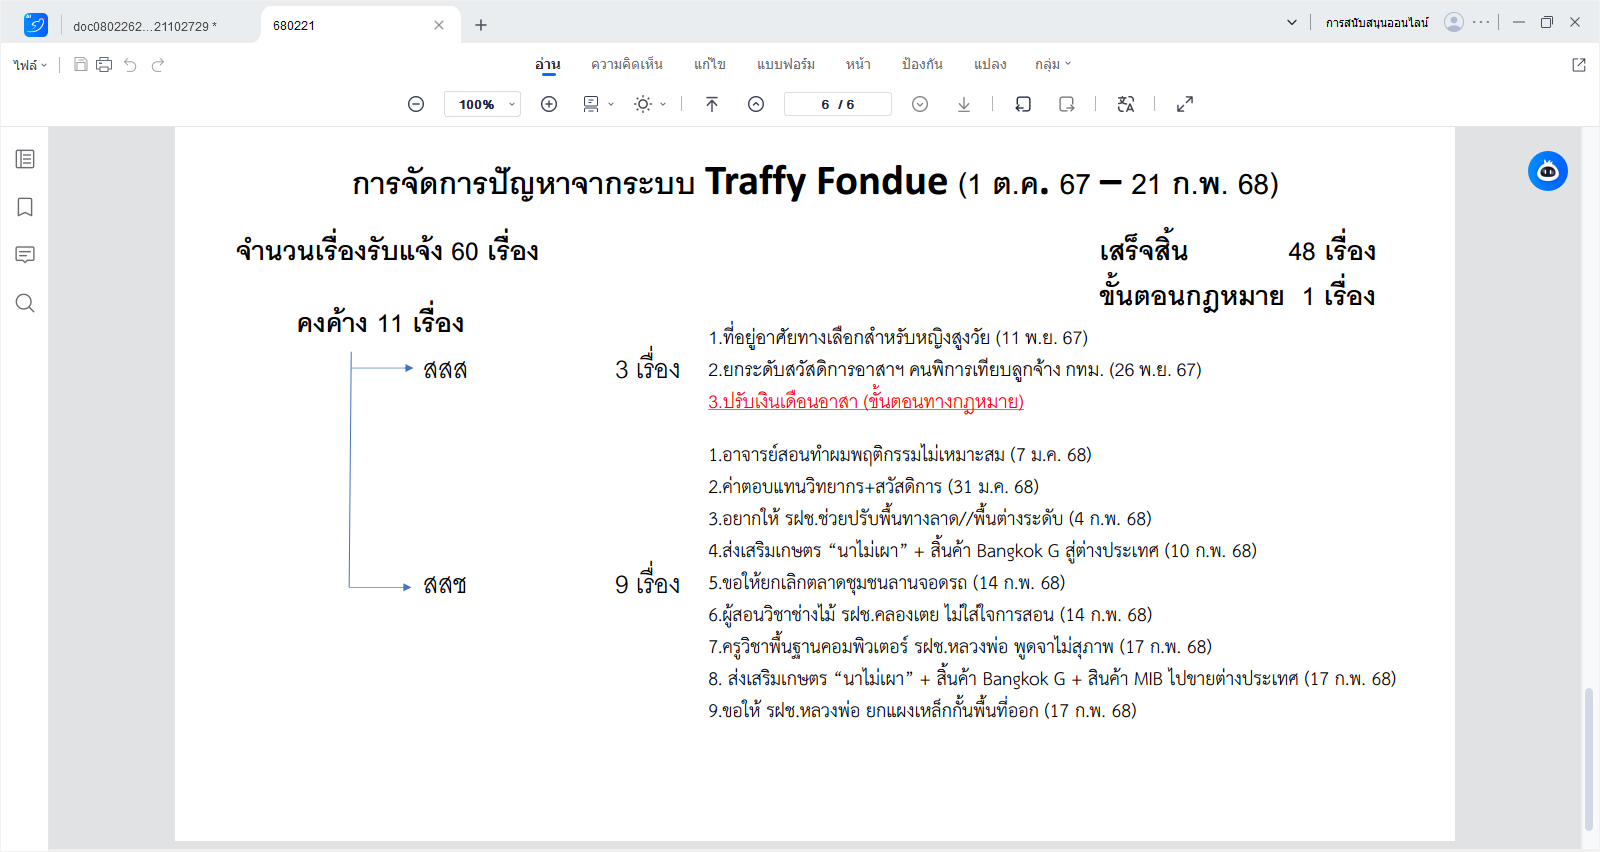Open the blue AI assistant button
1600x852 pixels.
coord(1548,171)
